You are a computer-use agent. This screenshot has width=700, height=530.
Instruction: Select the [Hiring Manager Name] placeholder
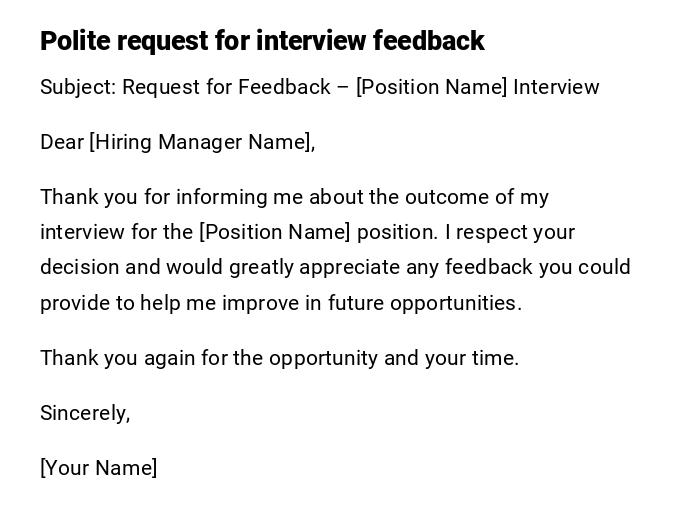click(x=200, y=142)
